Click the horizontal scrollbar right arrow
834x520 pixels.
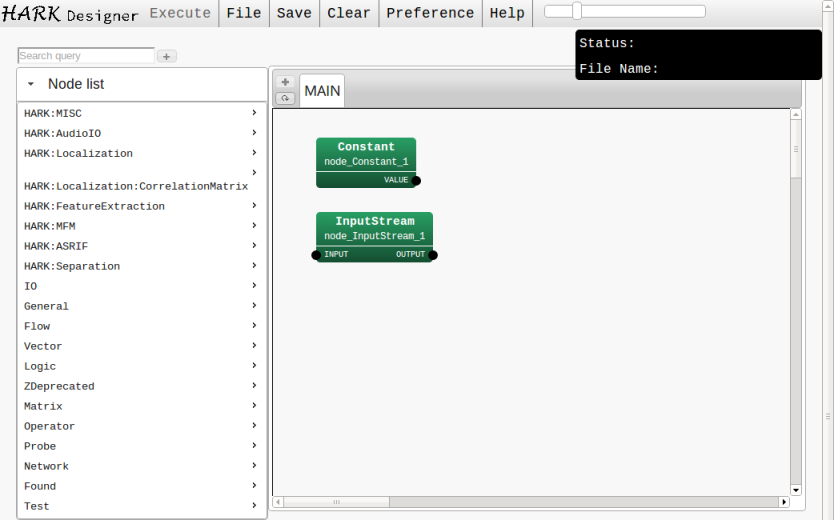point(783,502)
